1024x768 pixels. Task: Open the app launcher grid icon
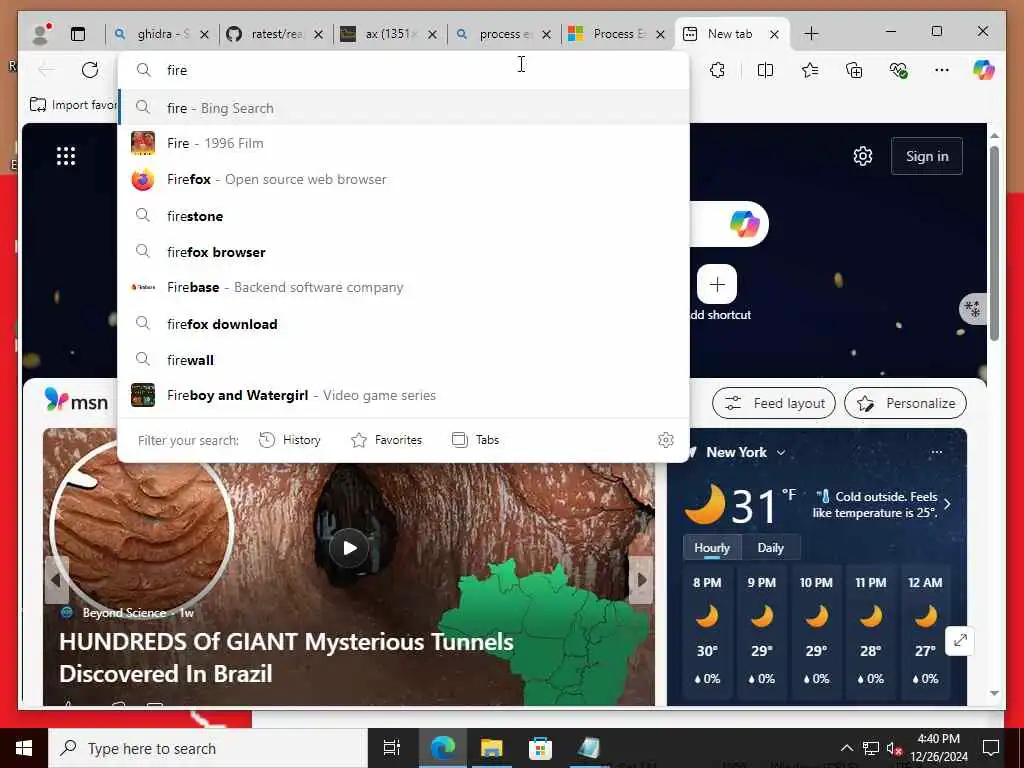(66, 156)
